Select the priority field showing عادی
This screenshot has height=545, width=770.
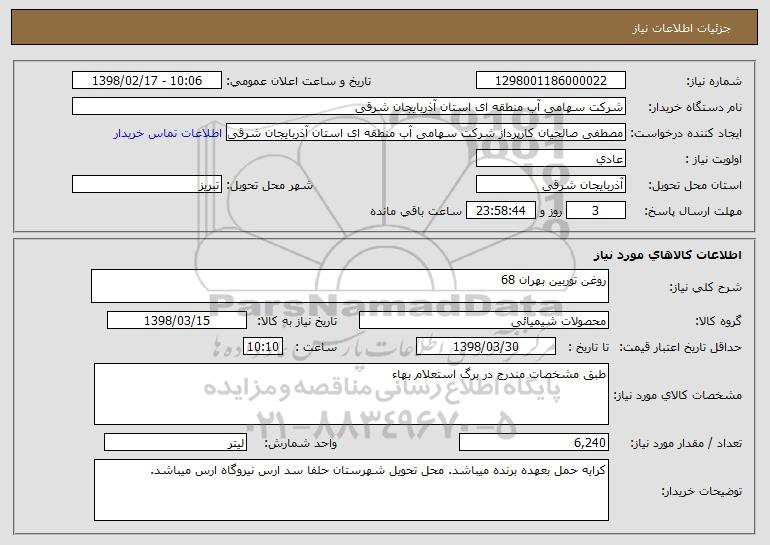click(550, 159)
